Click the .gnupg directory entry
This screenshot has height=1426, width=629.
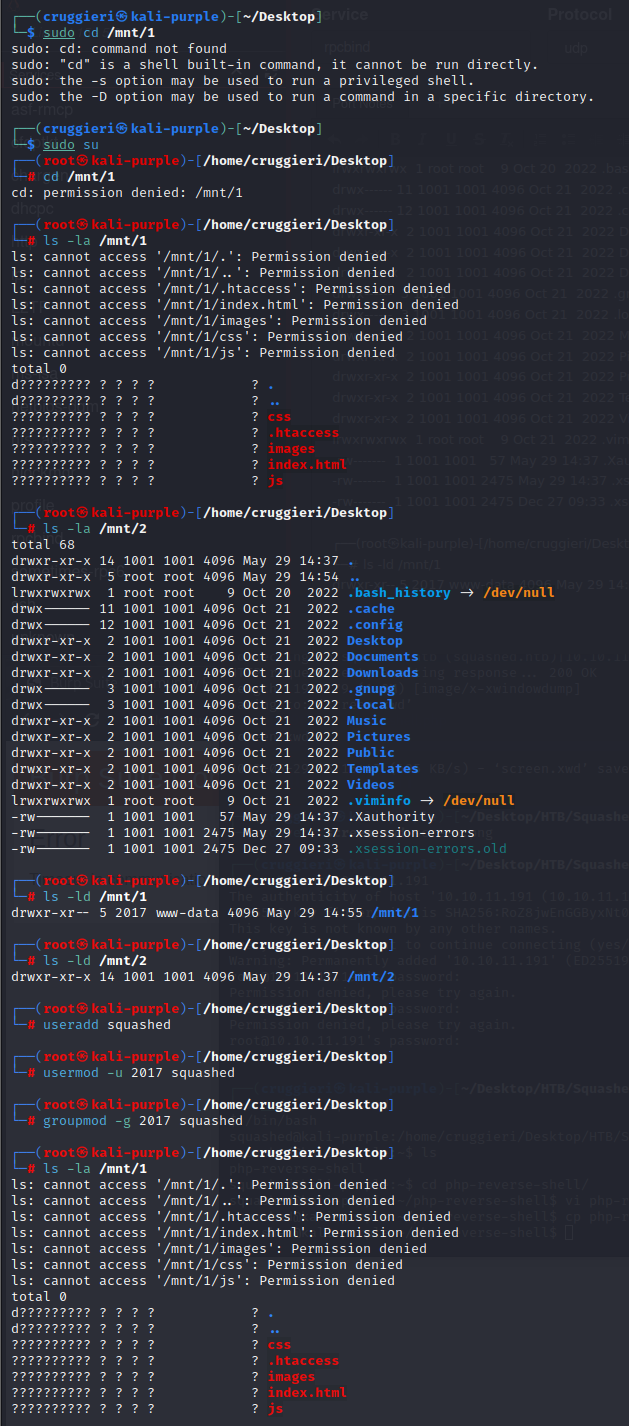coord(371,689)
